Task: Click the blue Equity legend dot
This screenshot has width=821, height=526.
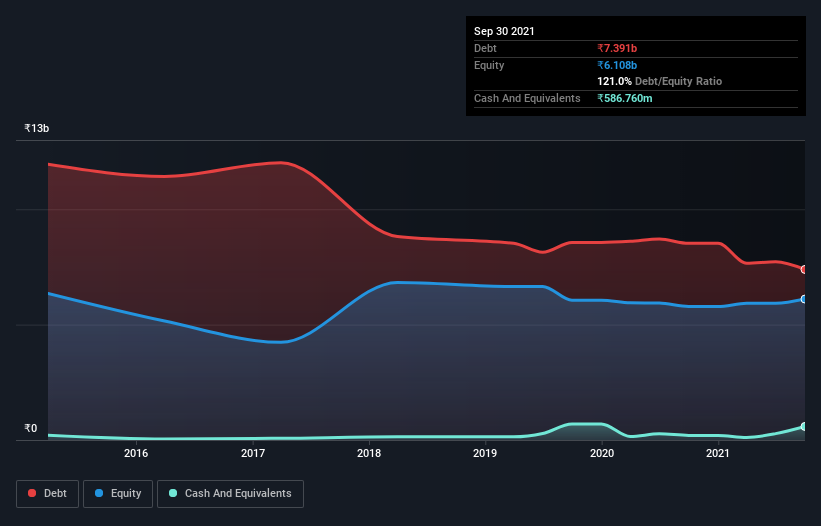Action: (99, 493)
